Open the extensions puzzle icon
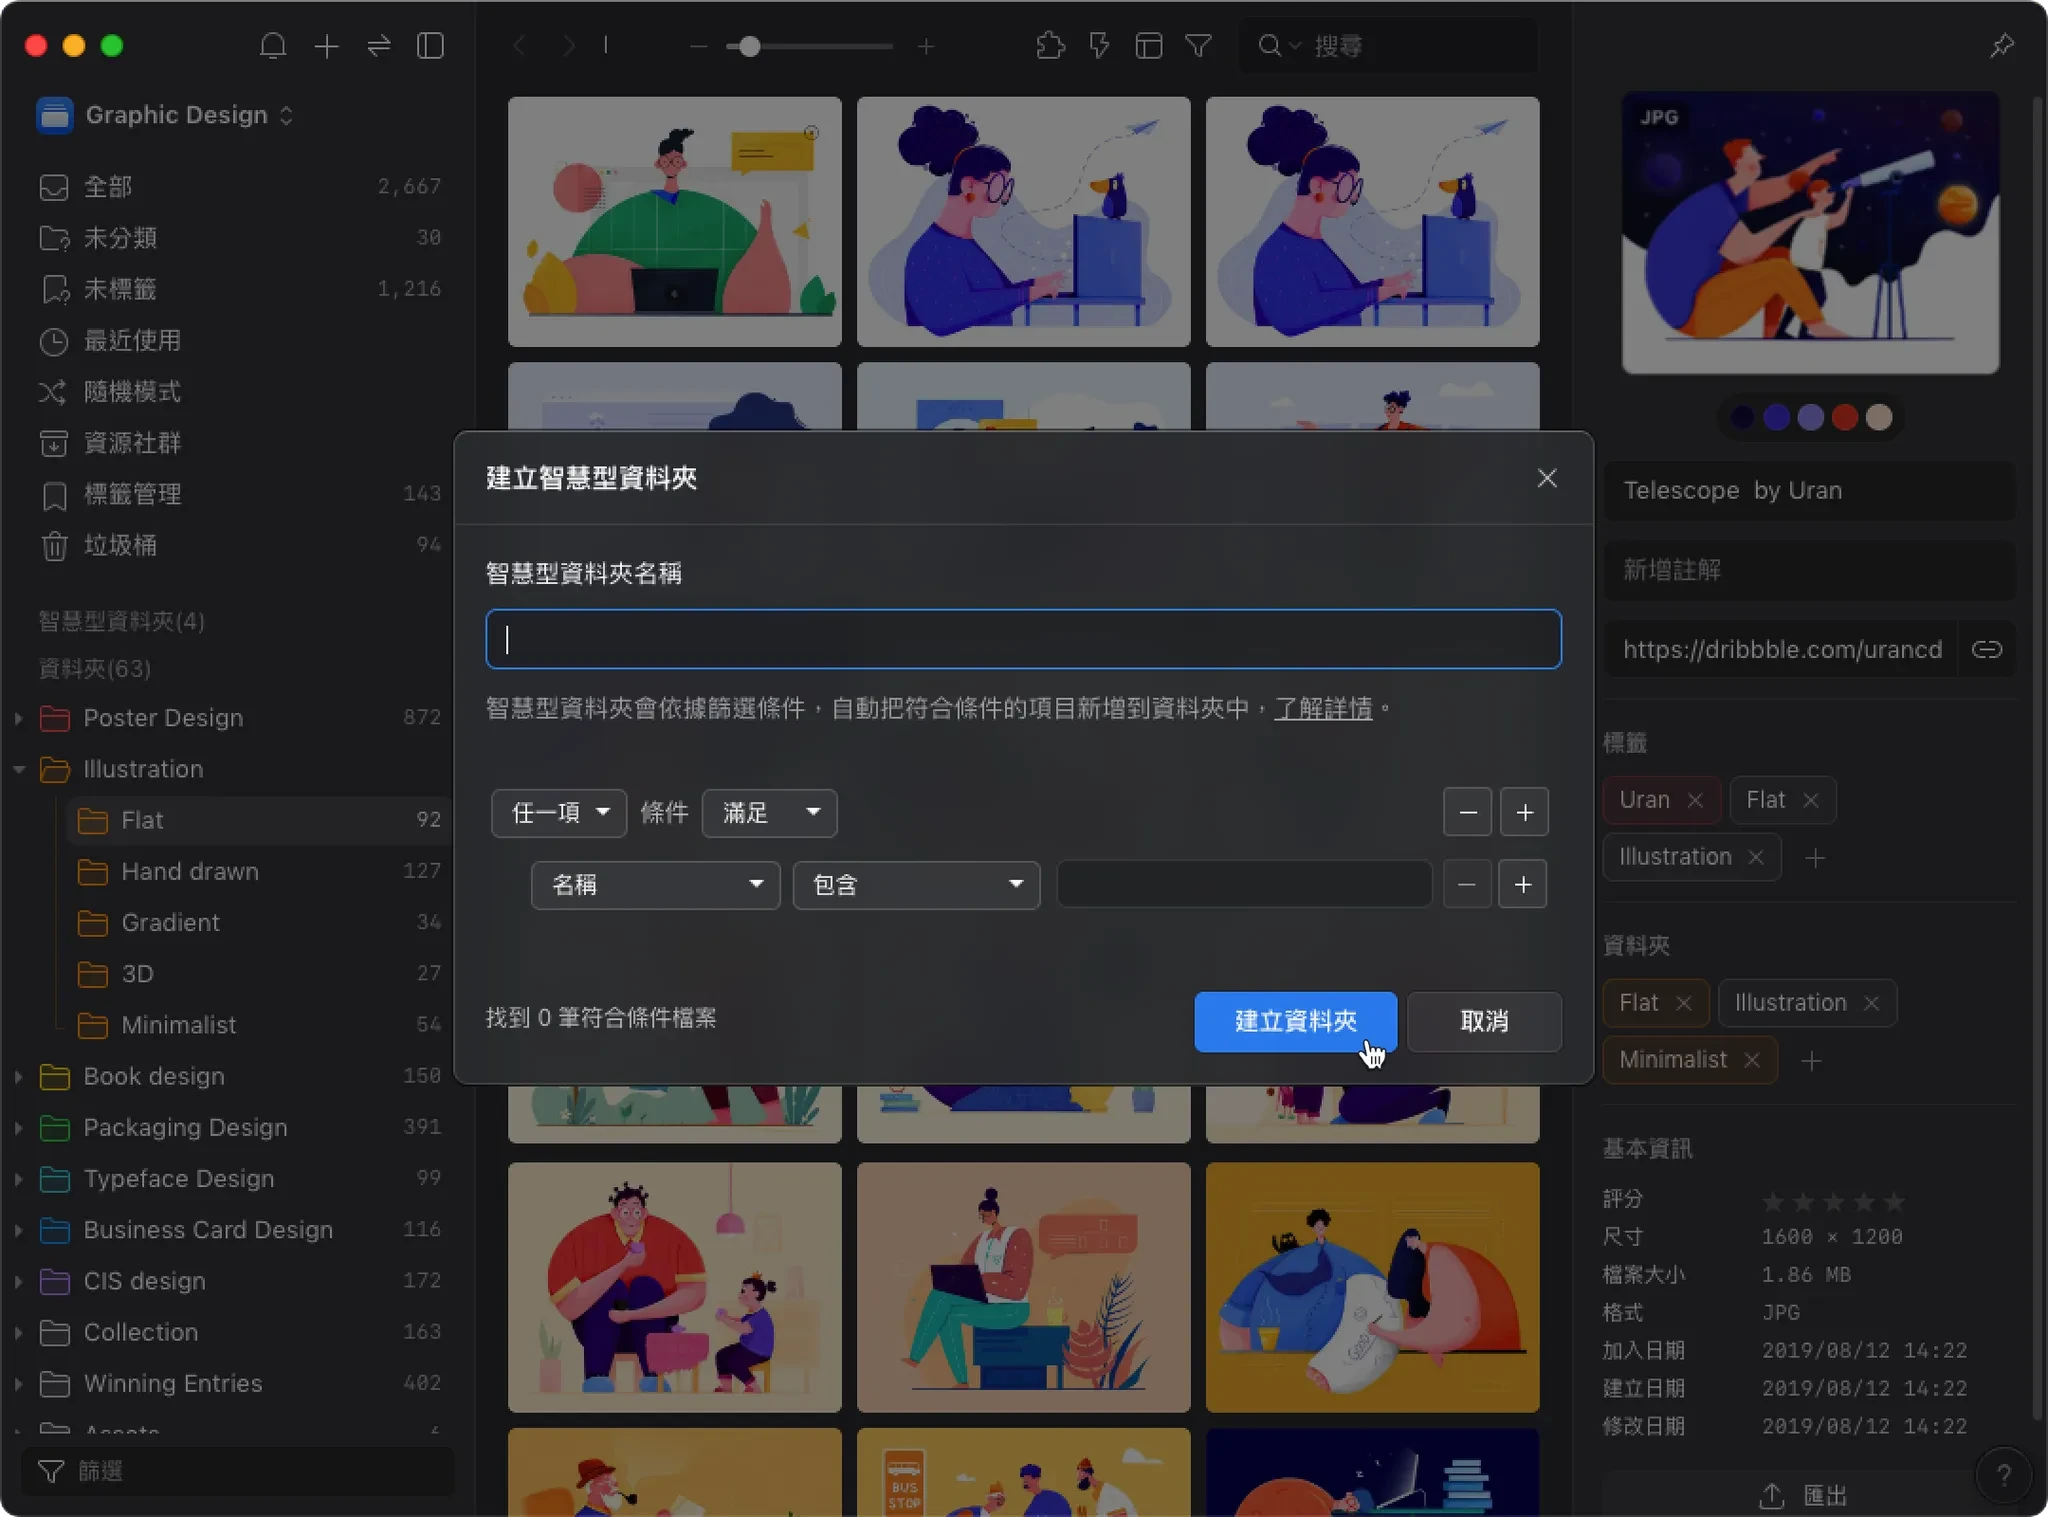 1050,46
